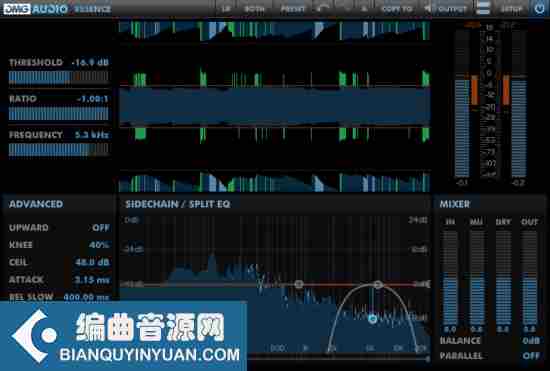Screen dimensions: 550x371
Task: Toggle the plugin power bypass button
Action: point(540,8)
